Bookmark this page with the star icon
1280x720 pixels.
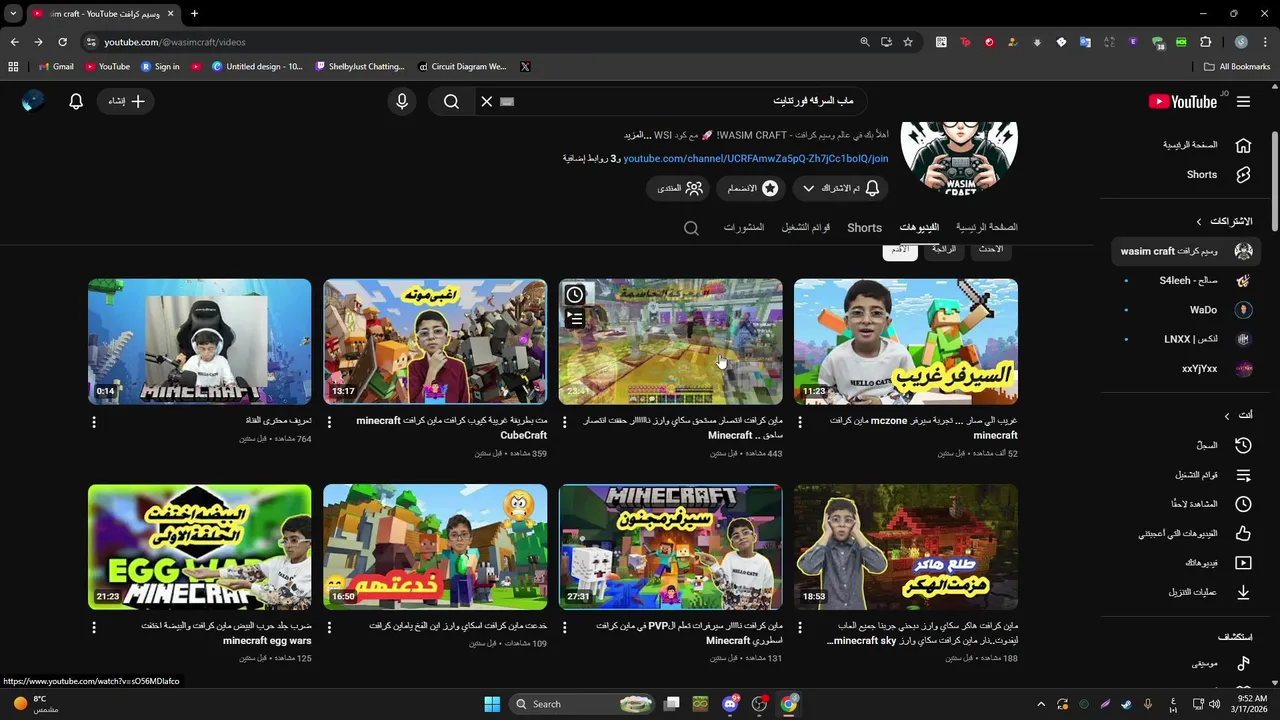[x=908, y=42]
